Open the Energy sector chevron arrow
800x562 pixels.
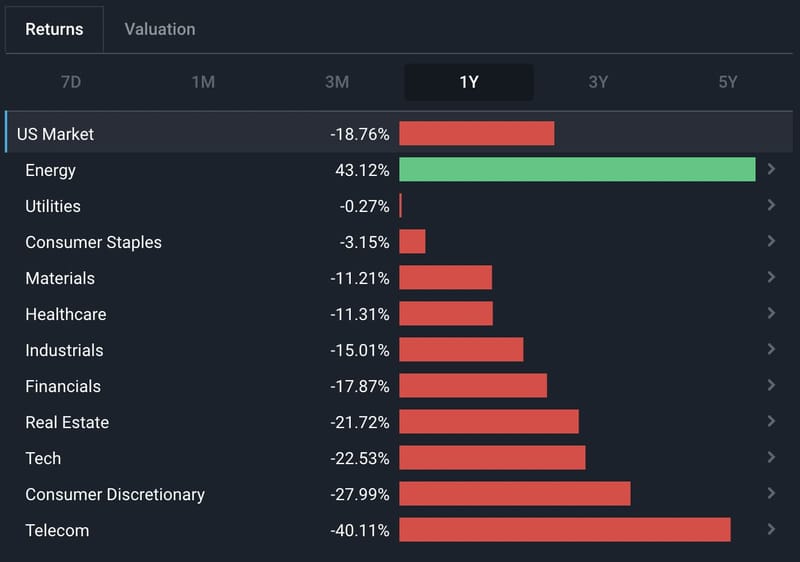coord(771,169)
